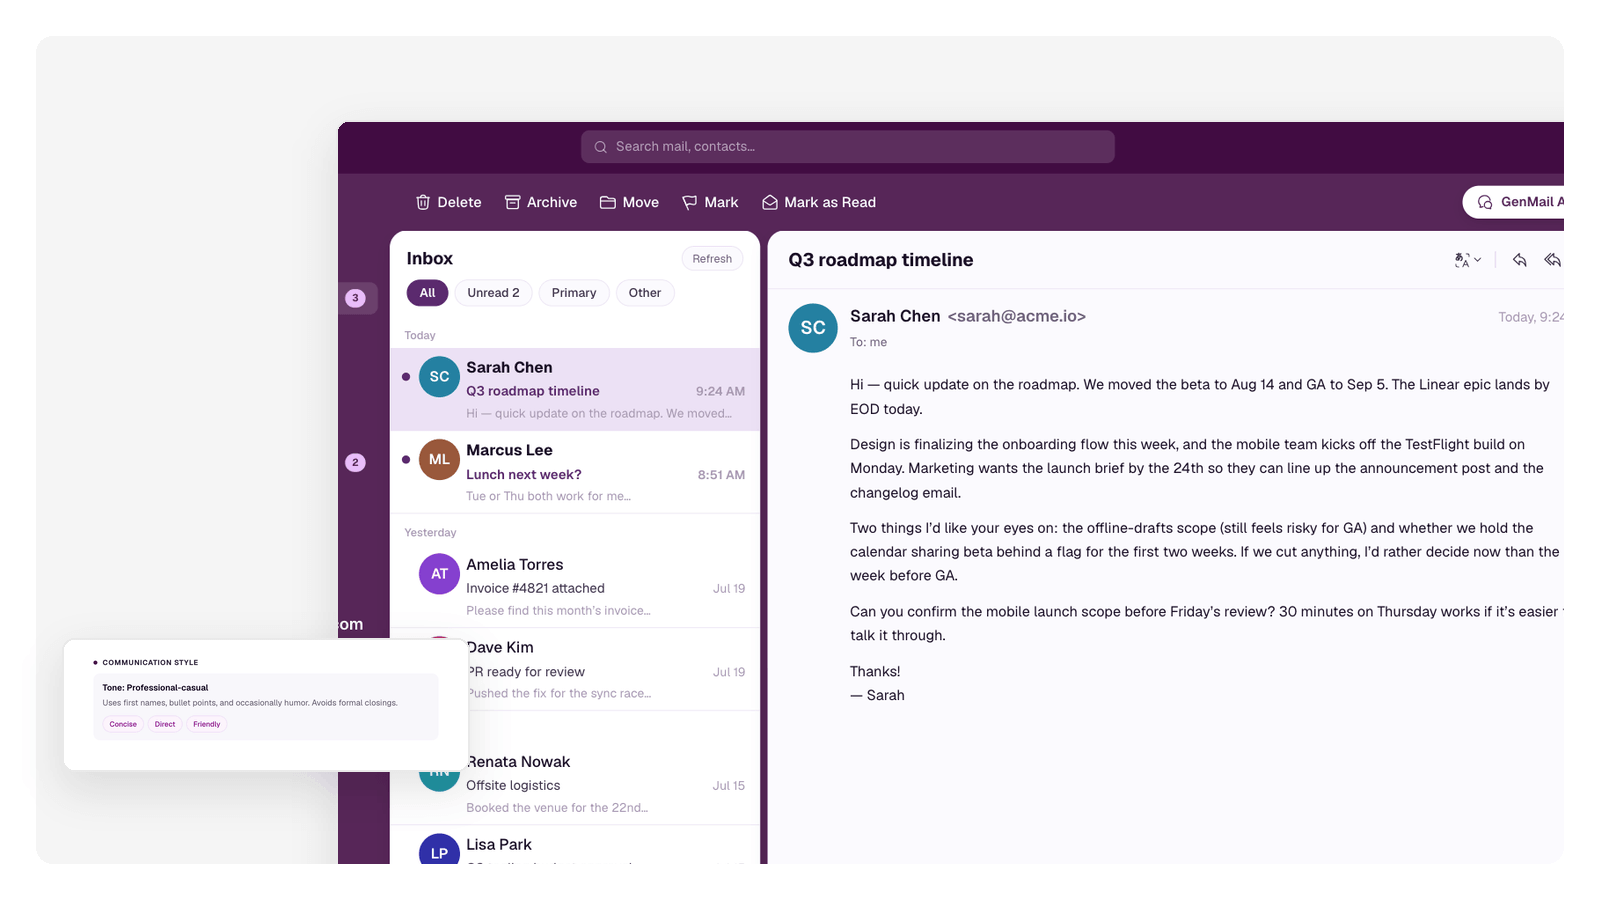
Task: Click the Yesterday section label
Action: 430,533
